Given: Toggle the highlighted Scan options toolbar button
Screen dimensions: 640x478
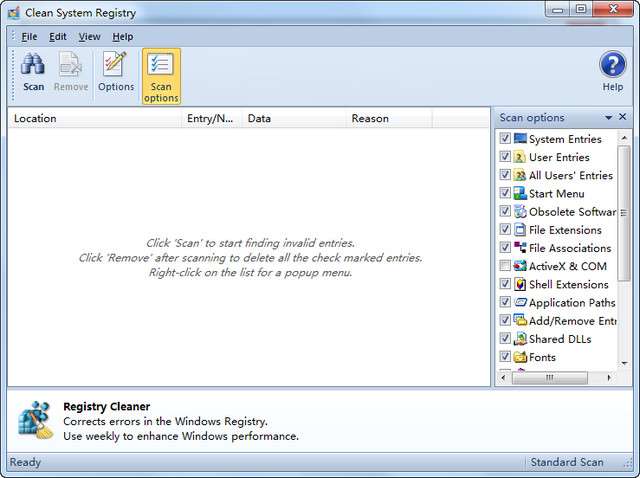Looking at the screenshot, I should pyautogui.click(x=161, y=76).
